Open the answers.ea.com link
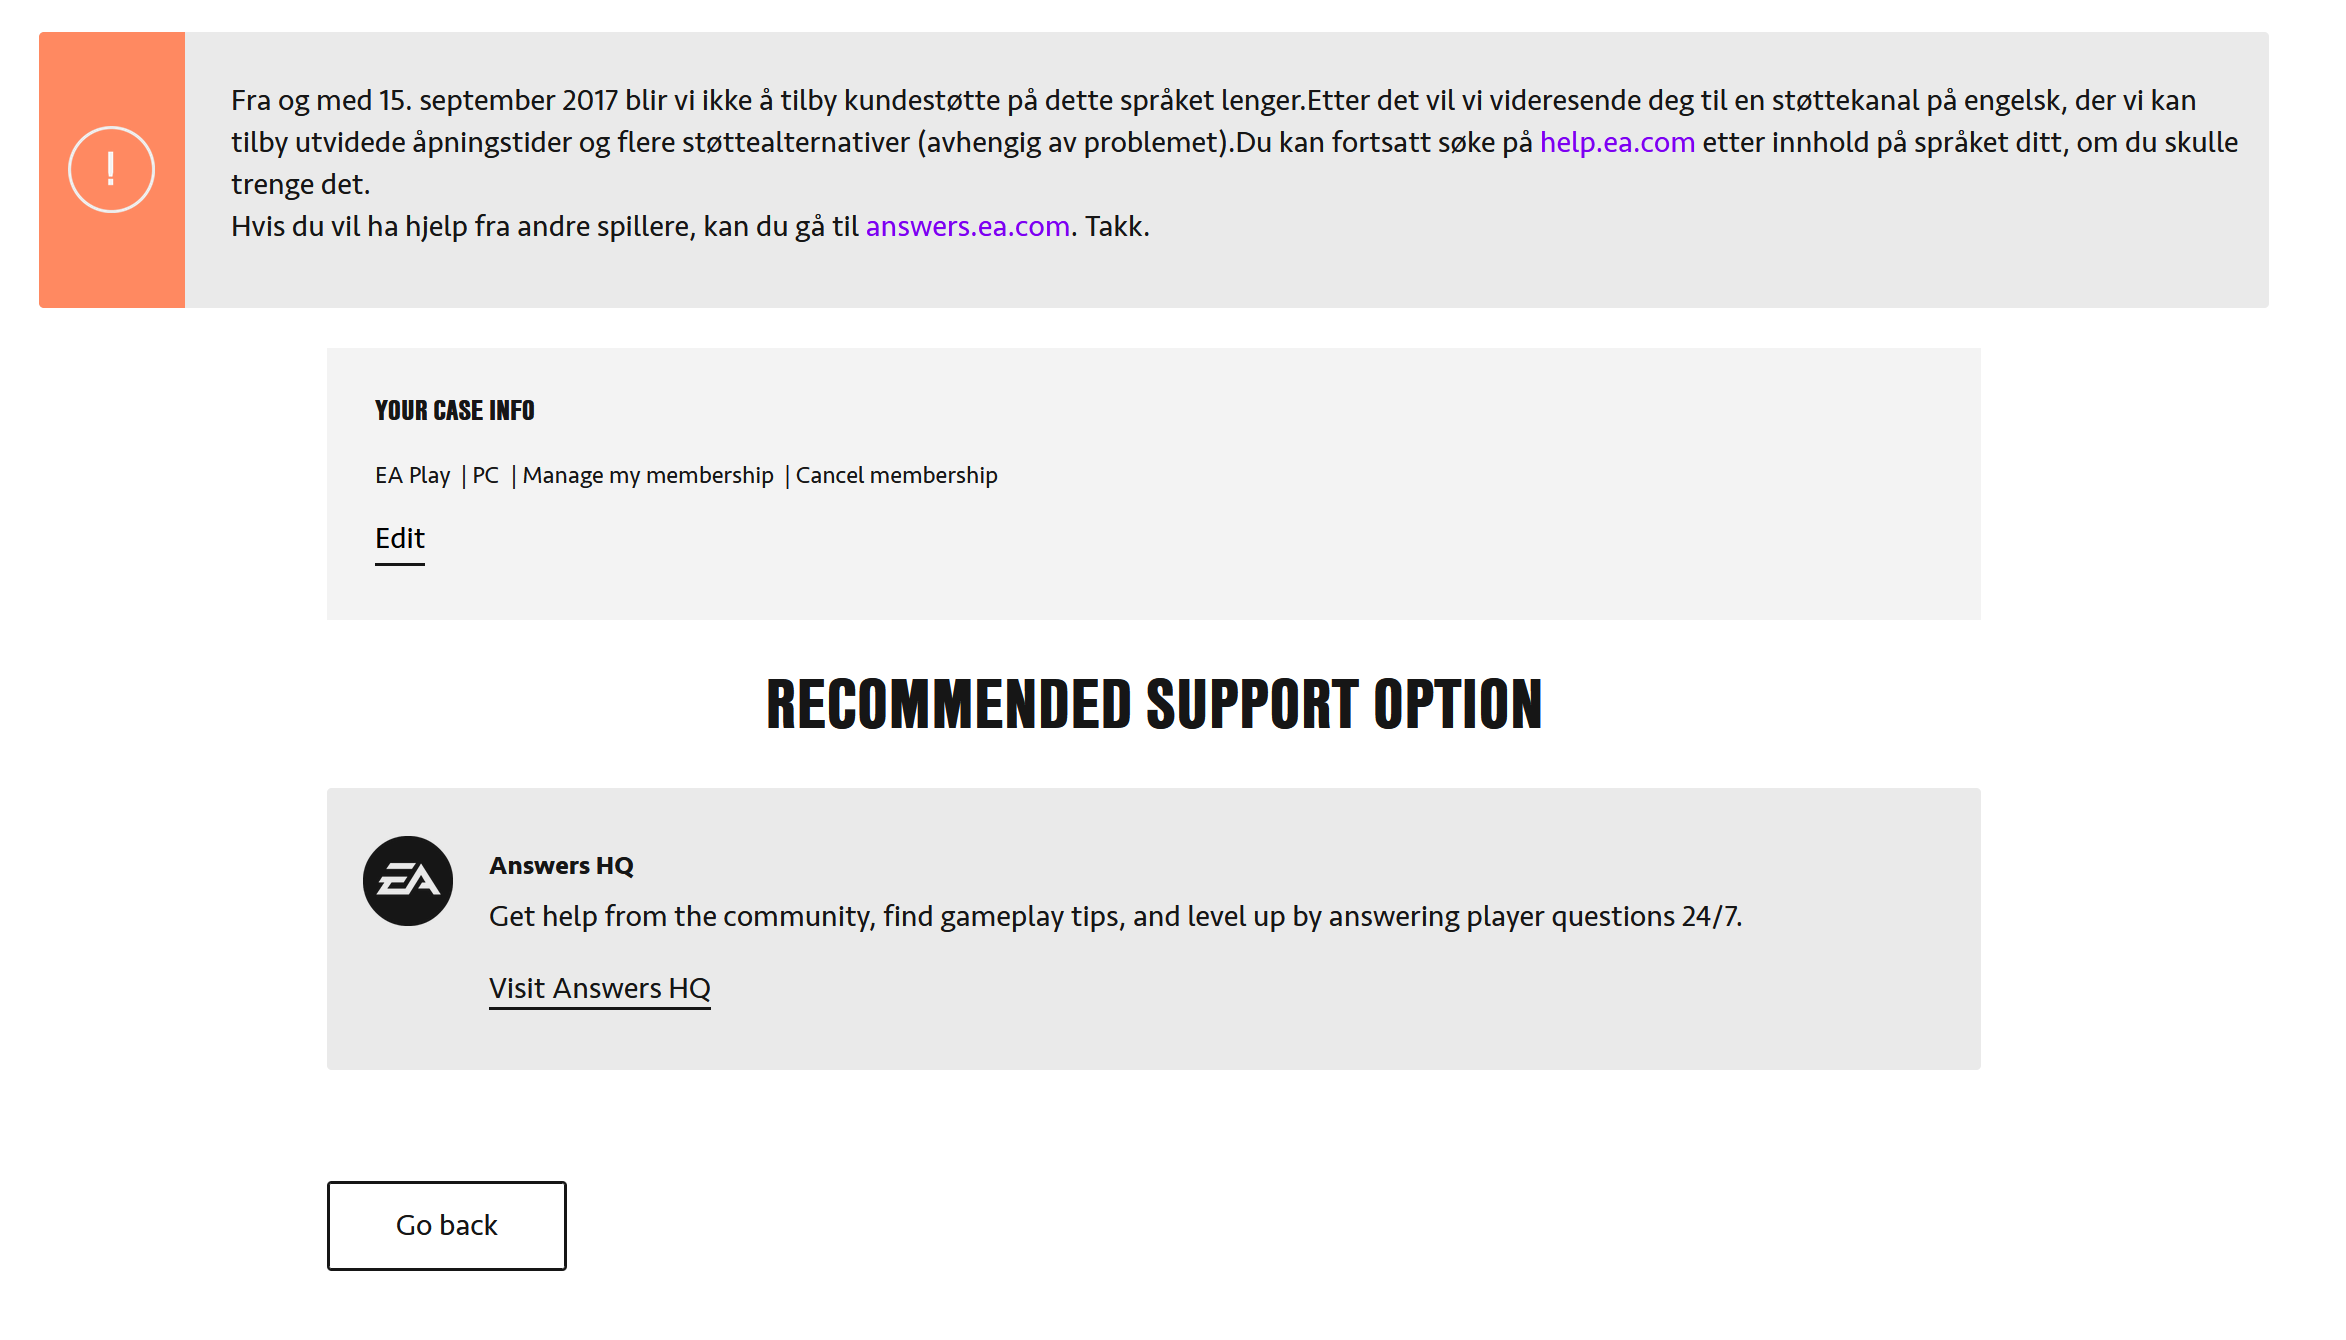2346x1340 pixels. pyautogui.click(x=967, y=226)
